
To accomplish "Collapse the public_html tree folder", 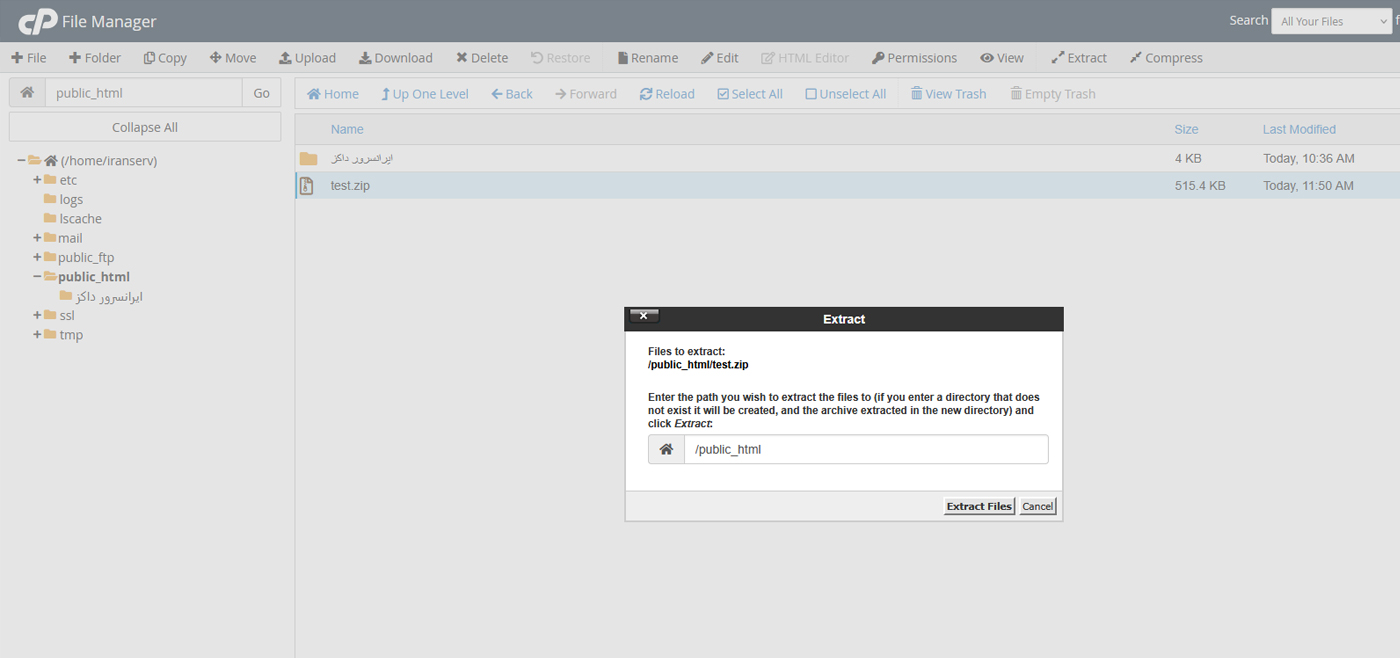I will (x=37, y=277).
